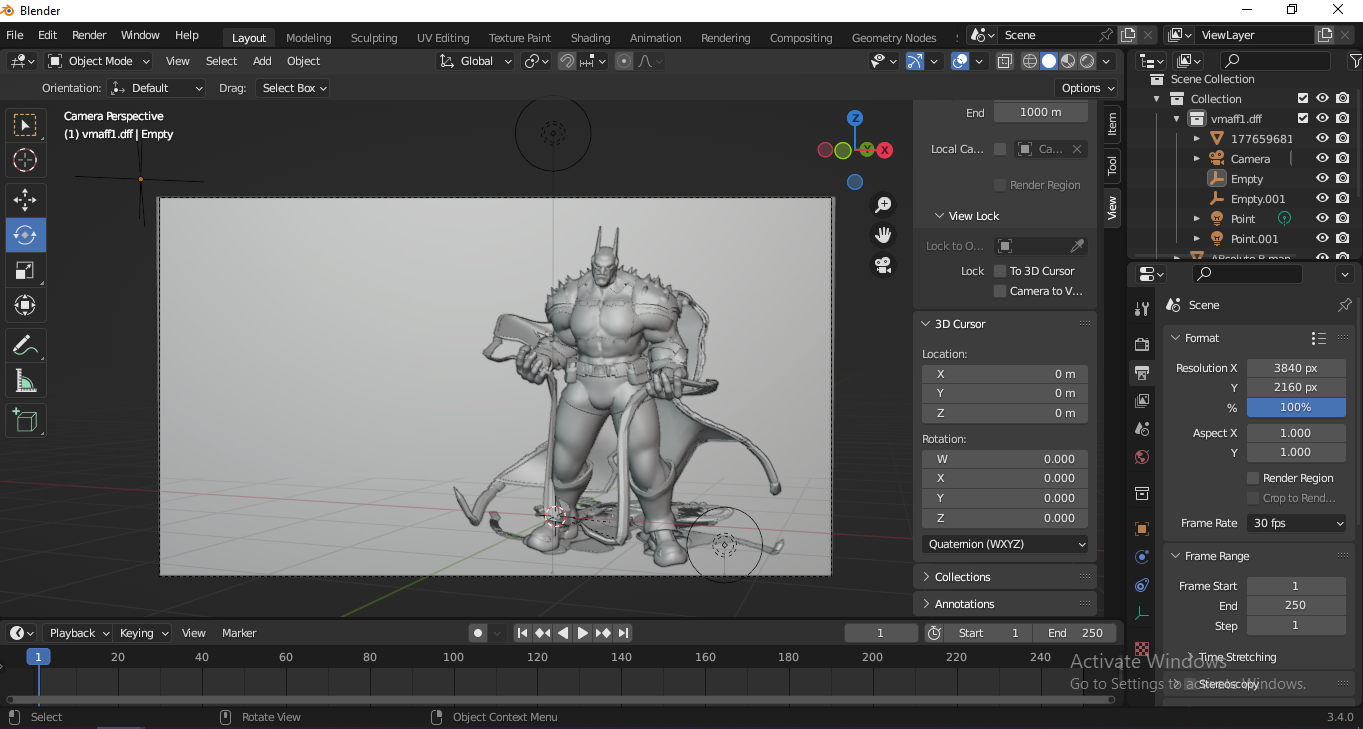Enable Lock To 3D Cursor checkbox
This screenshot has height=729, width=1363.
(1000, 271)
